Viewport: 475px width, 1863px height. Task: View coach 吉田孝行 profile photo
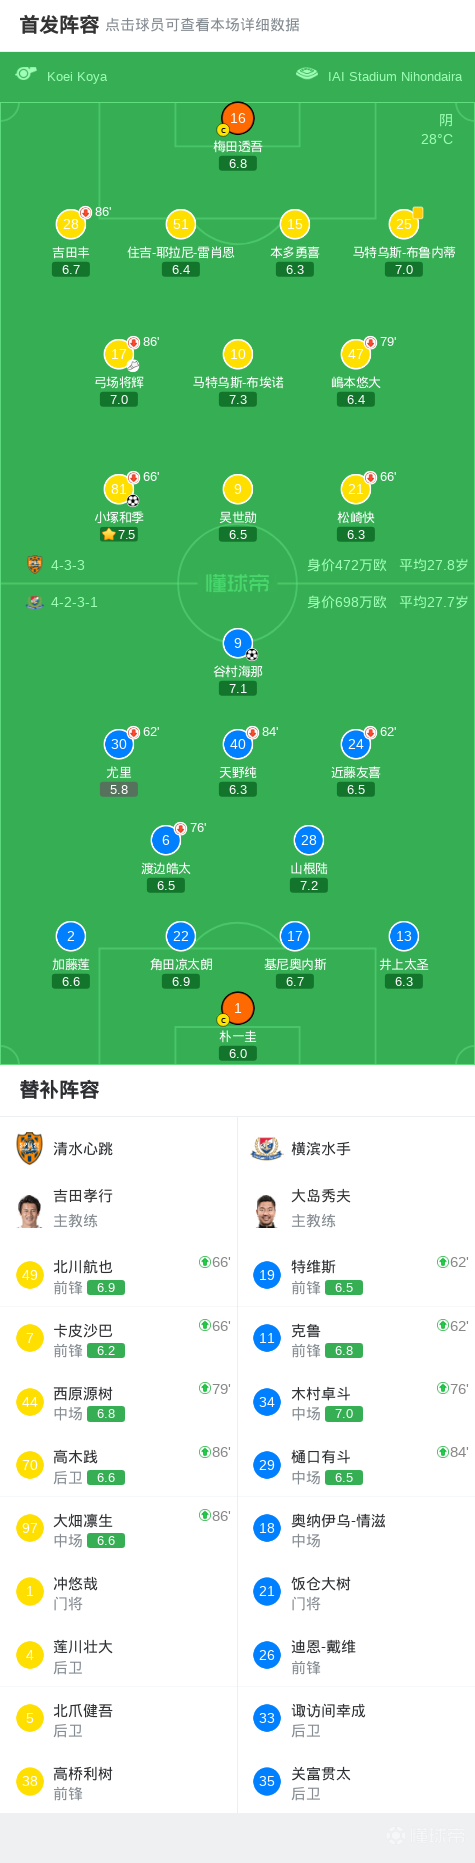[x=30, y=1209]
